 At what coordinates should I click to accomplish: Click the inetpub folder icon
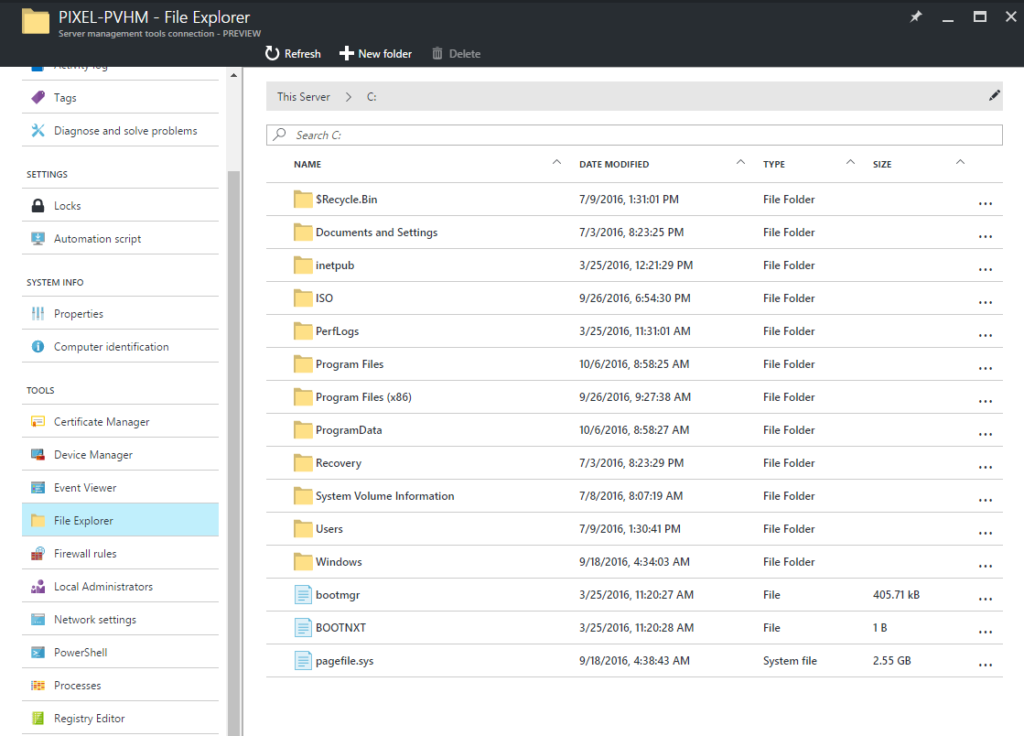tap(302, 264)
